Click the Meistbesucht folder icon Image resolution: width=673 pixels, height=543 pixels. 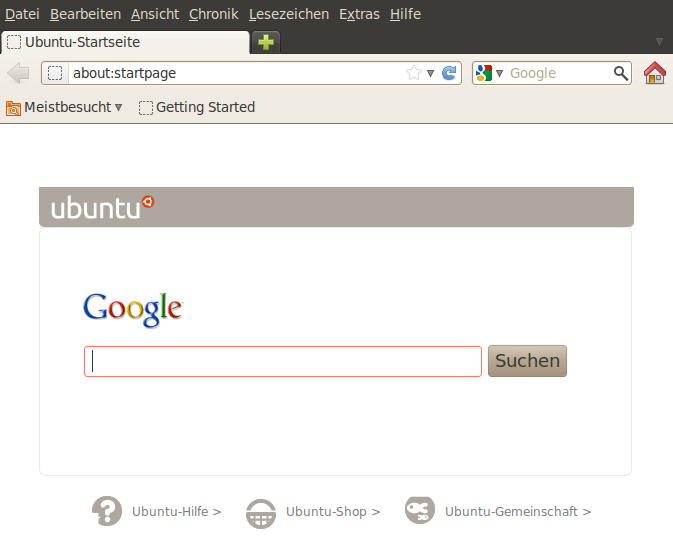(x=13, y=108)
